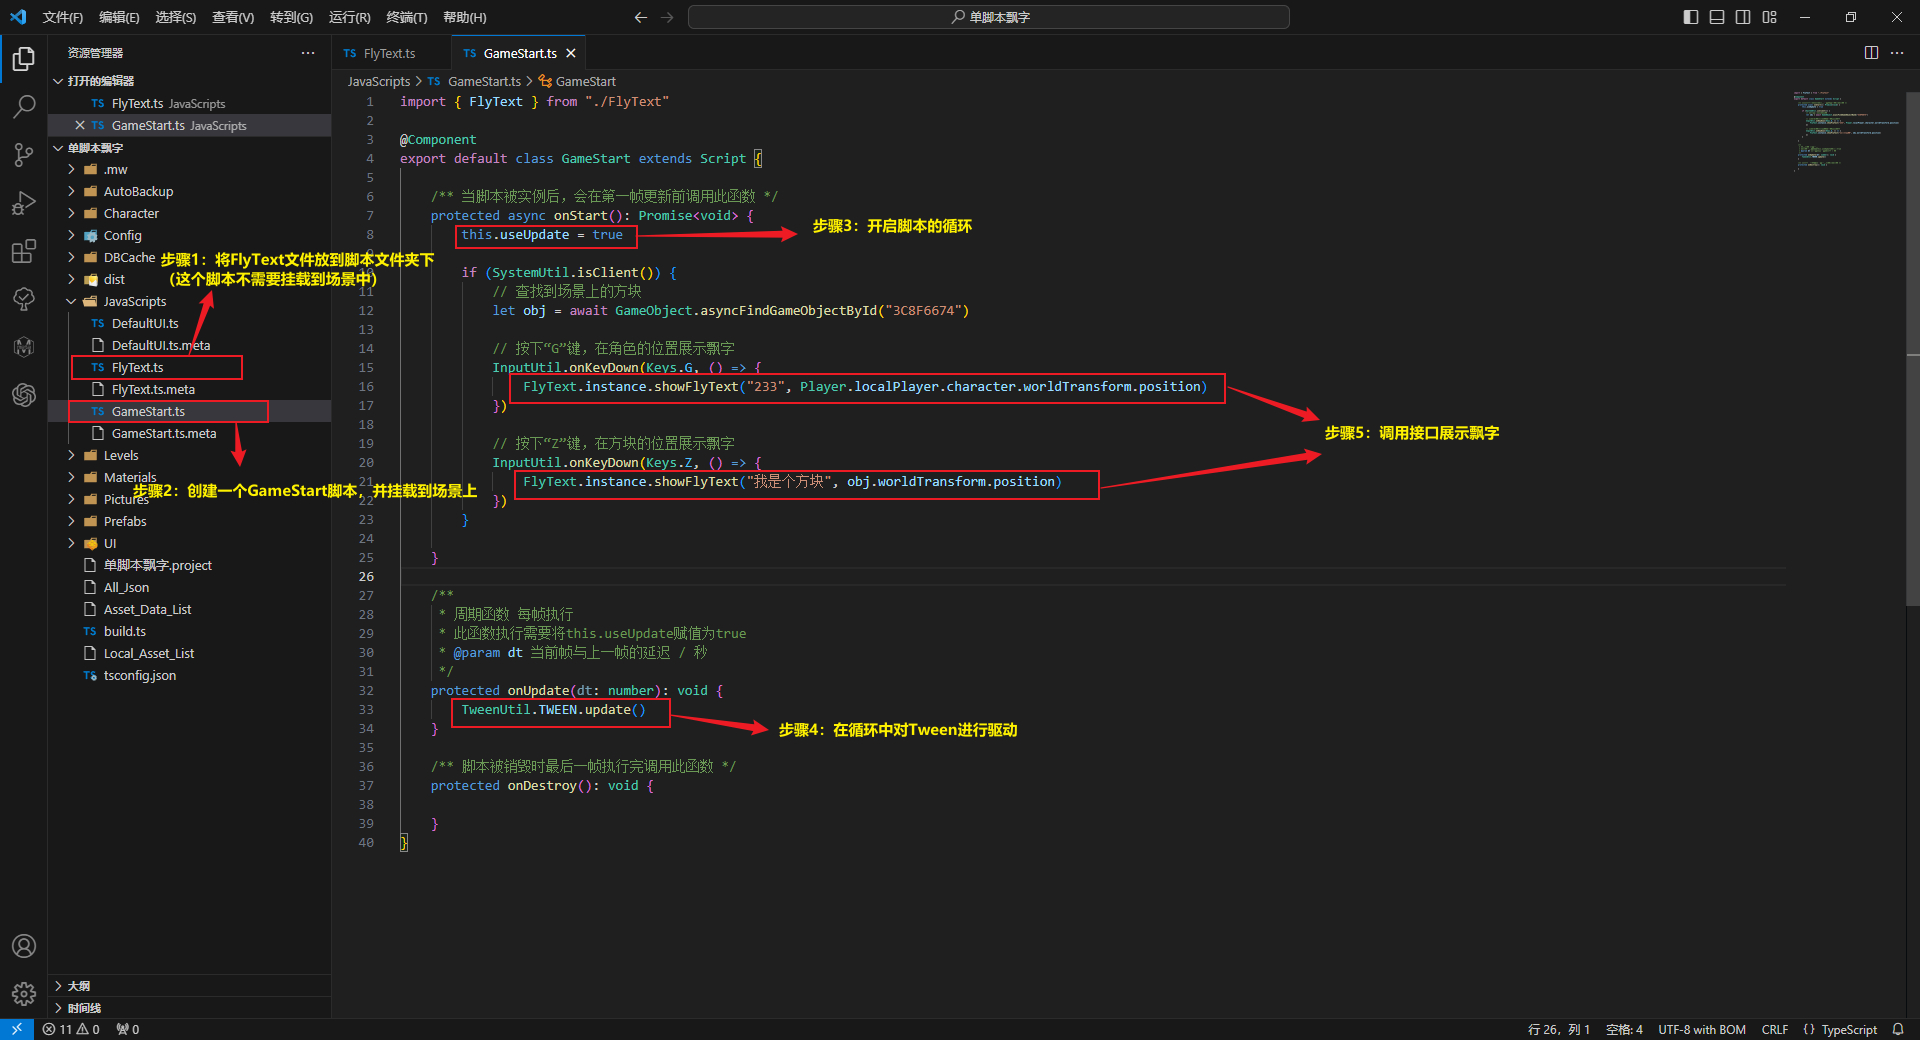The image size is (1920, 1040).
Task: Open the Explorer view in activity bar
Action: point(24,59)
